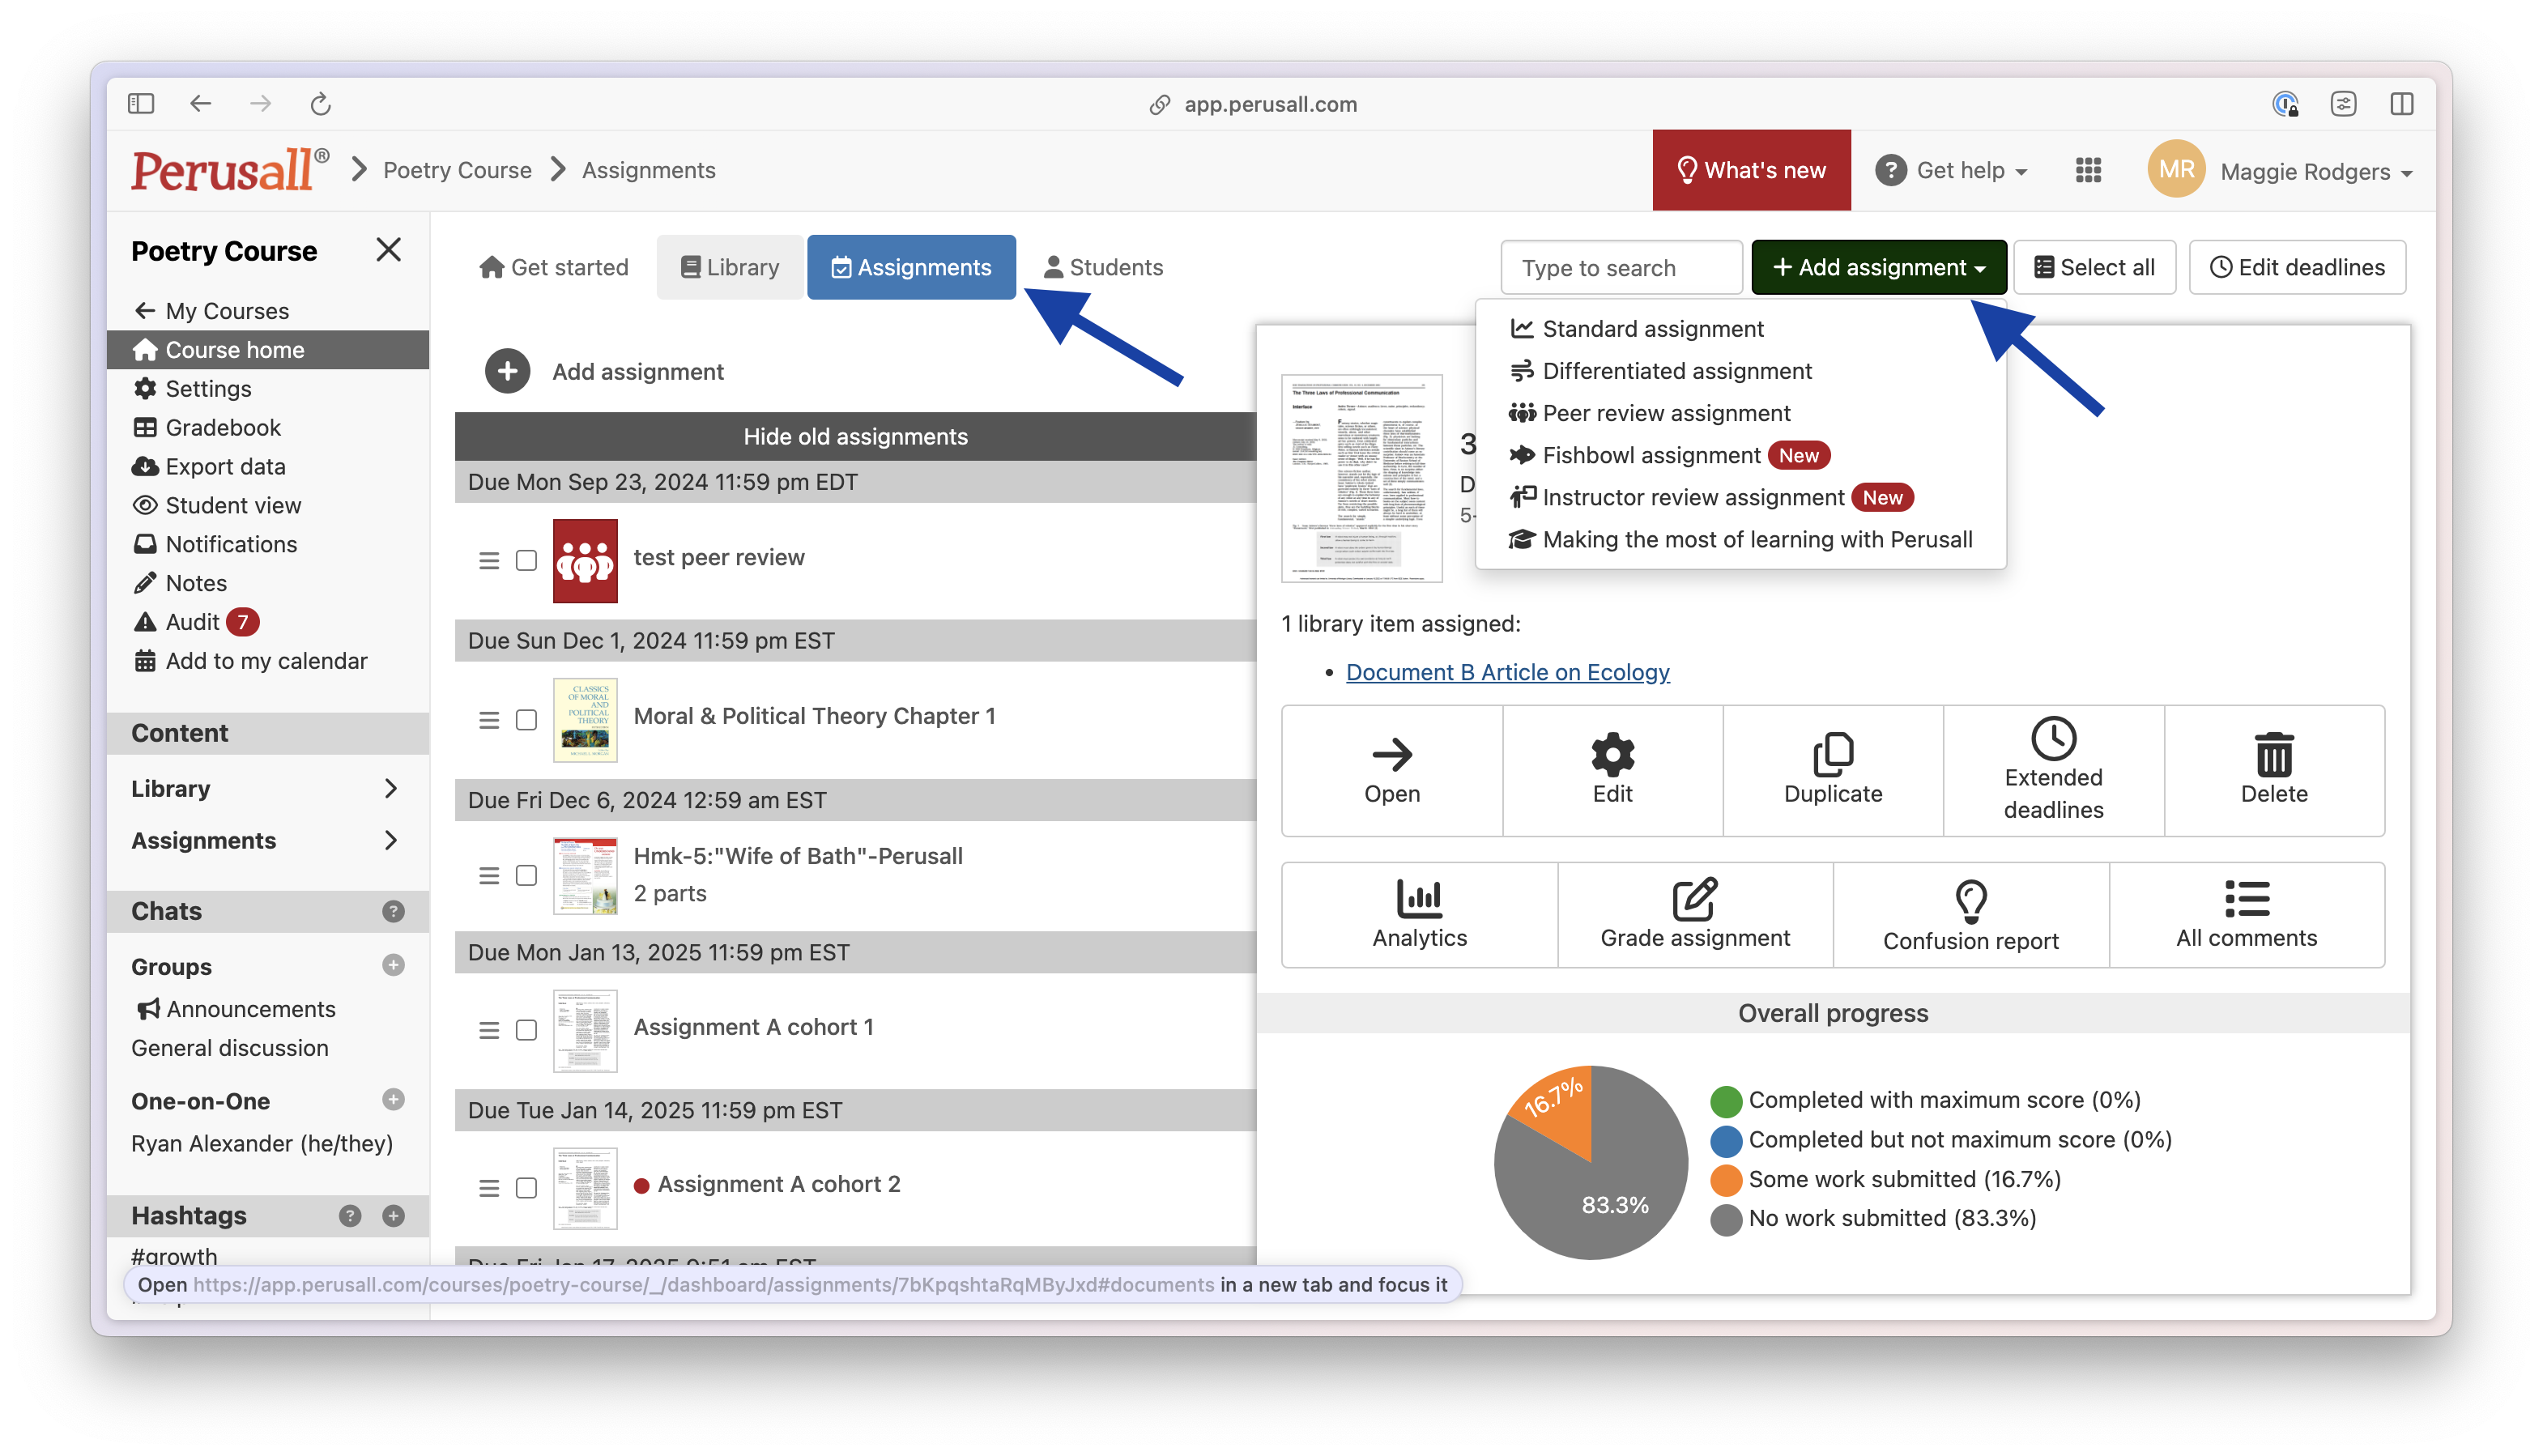Click the Open arrow button
This screenshot has height=1456, width=2543.
point(1391,770)
